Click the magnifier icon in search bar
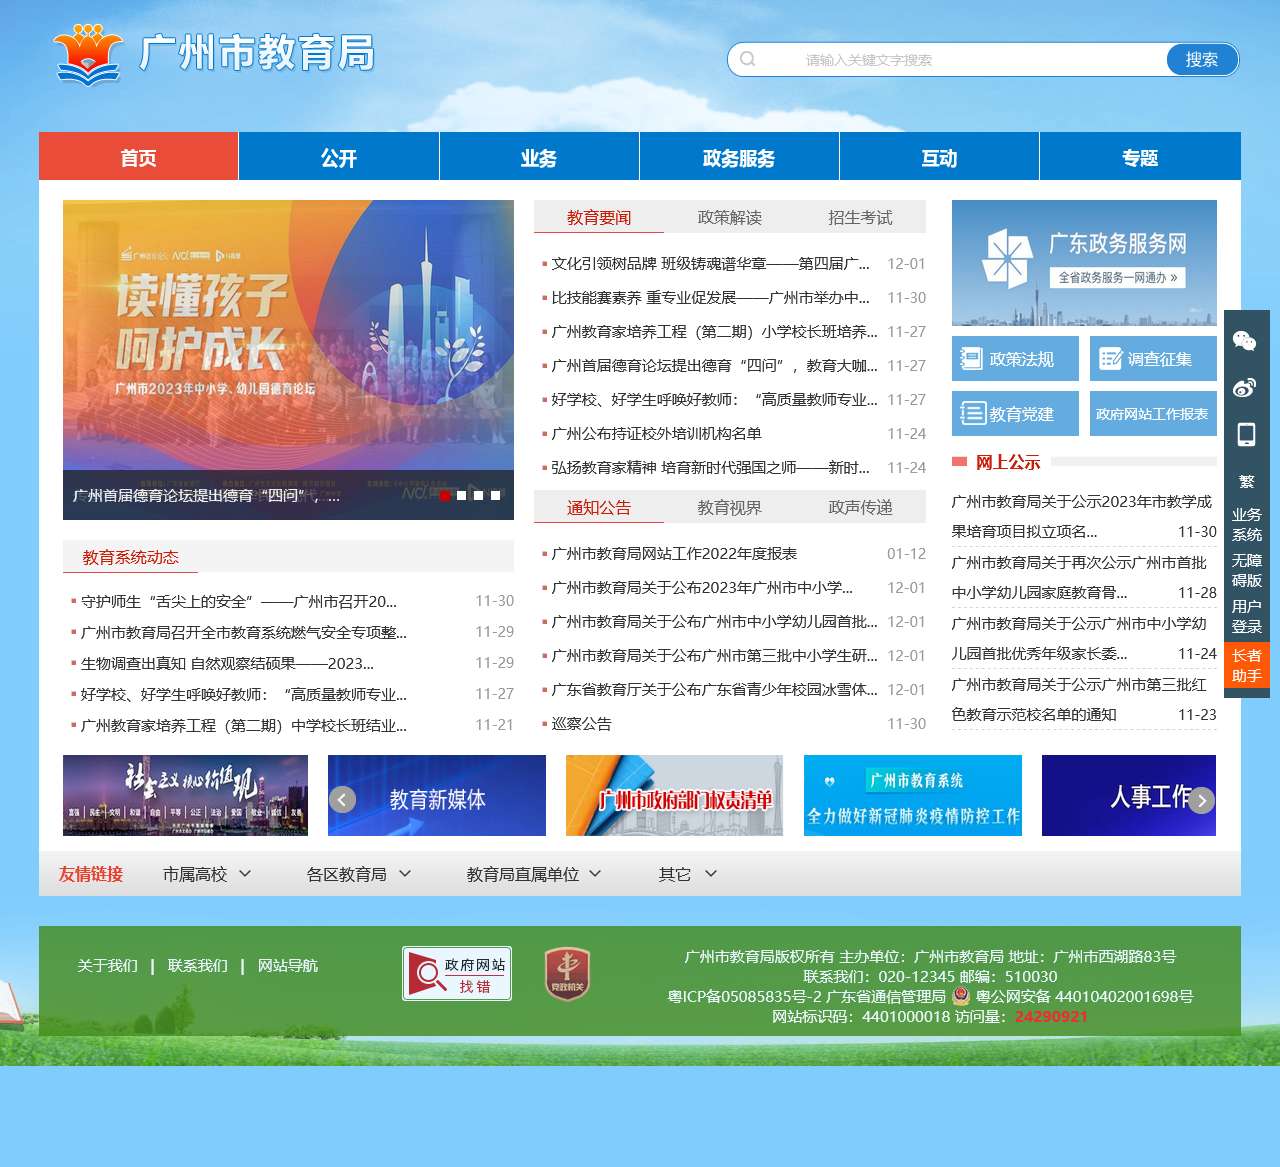 [x=748, y=59]
